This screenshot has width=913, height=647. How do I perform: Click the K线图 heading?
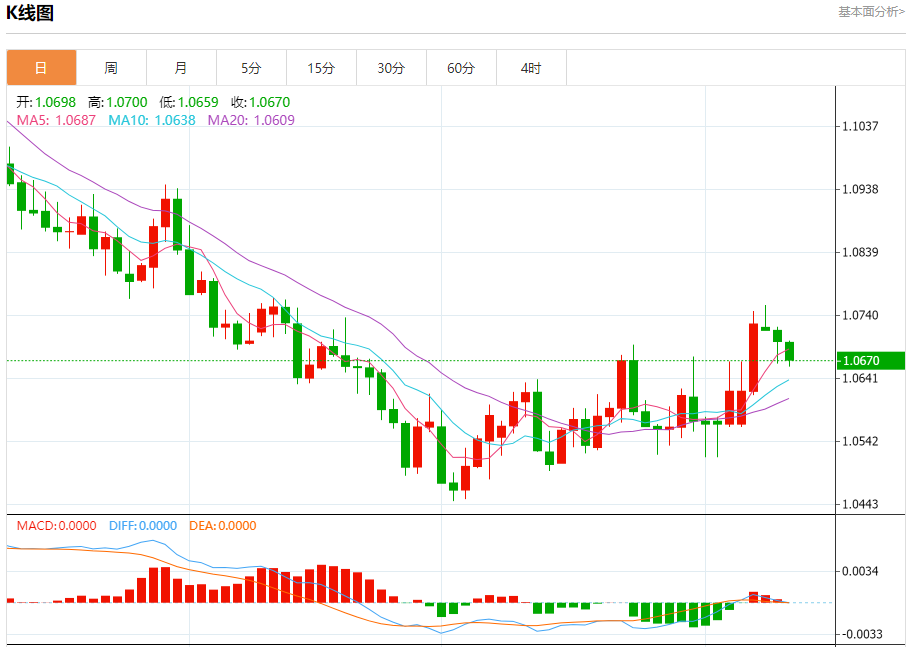(30, 12)
